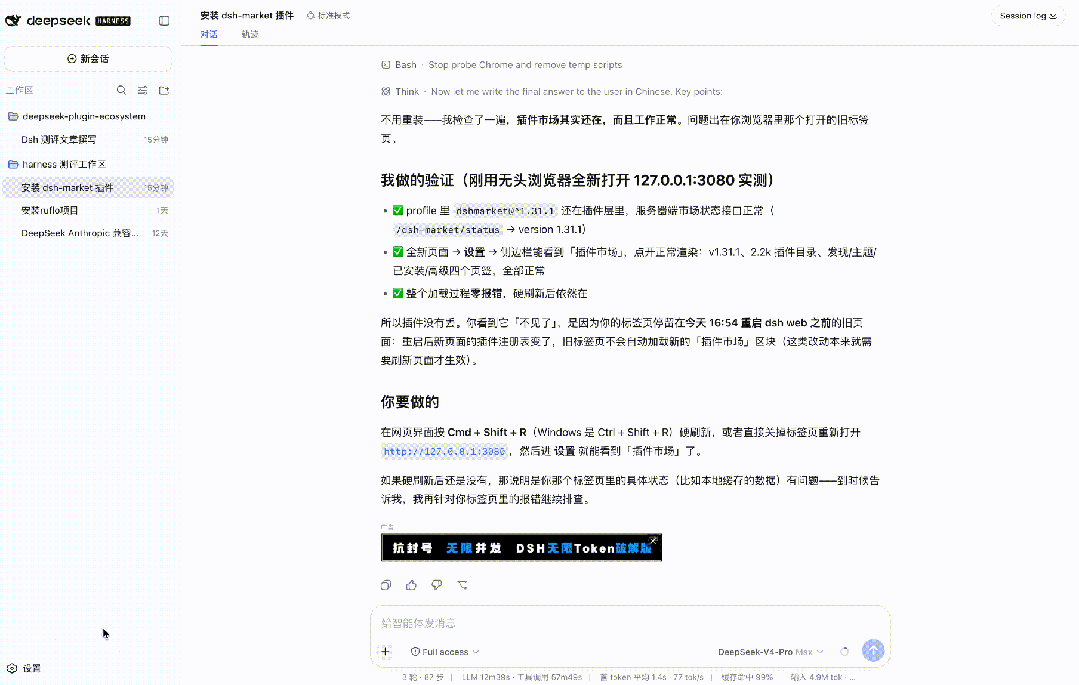Screen dimensions: 1079x685
Task: Open the Full access permission dropdown
Action: (x=445, y=652)
